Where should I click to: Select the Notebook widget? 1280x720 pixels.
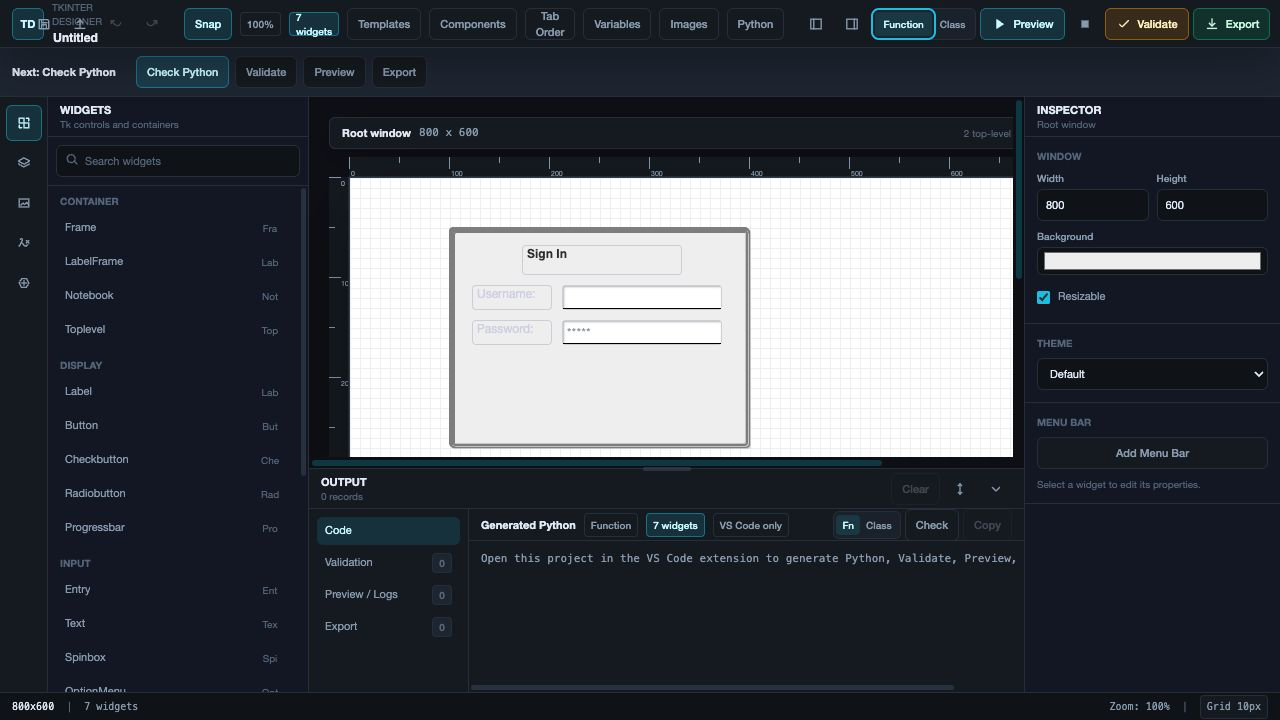(172, 296)
